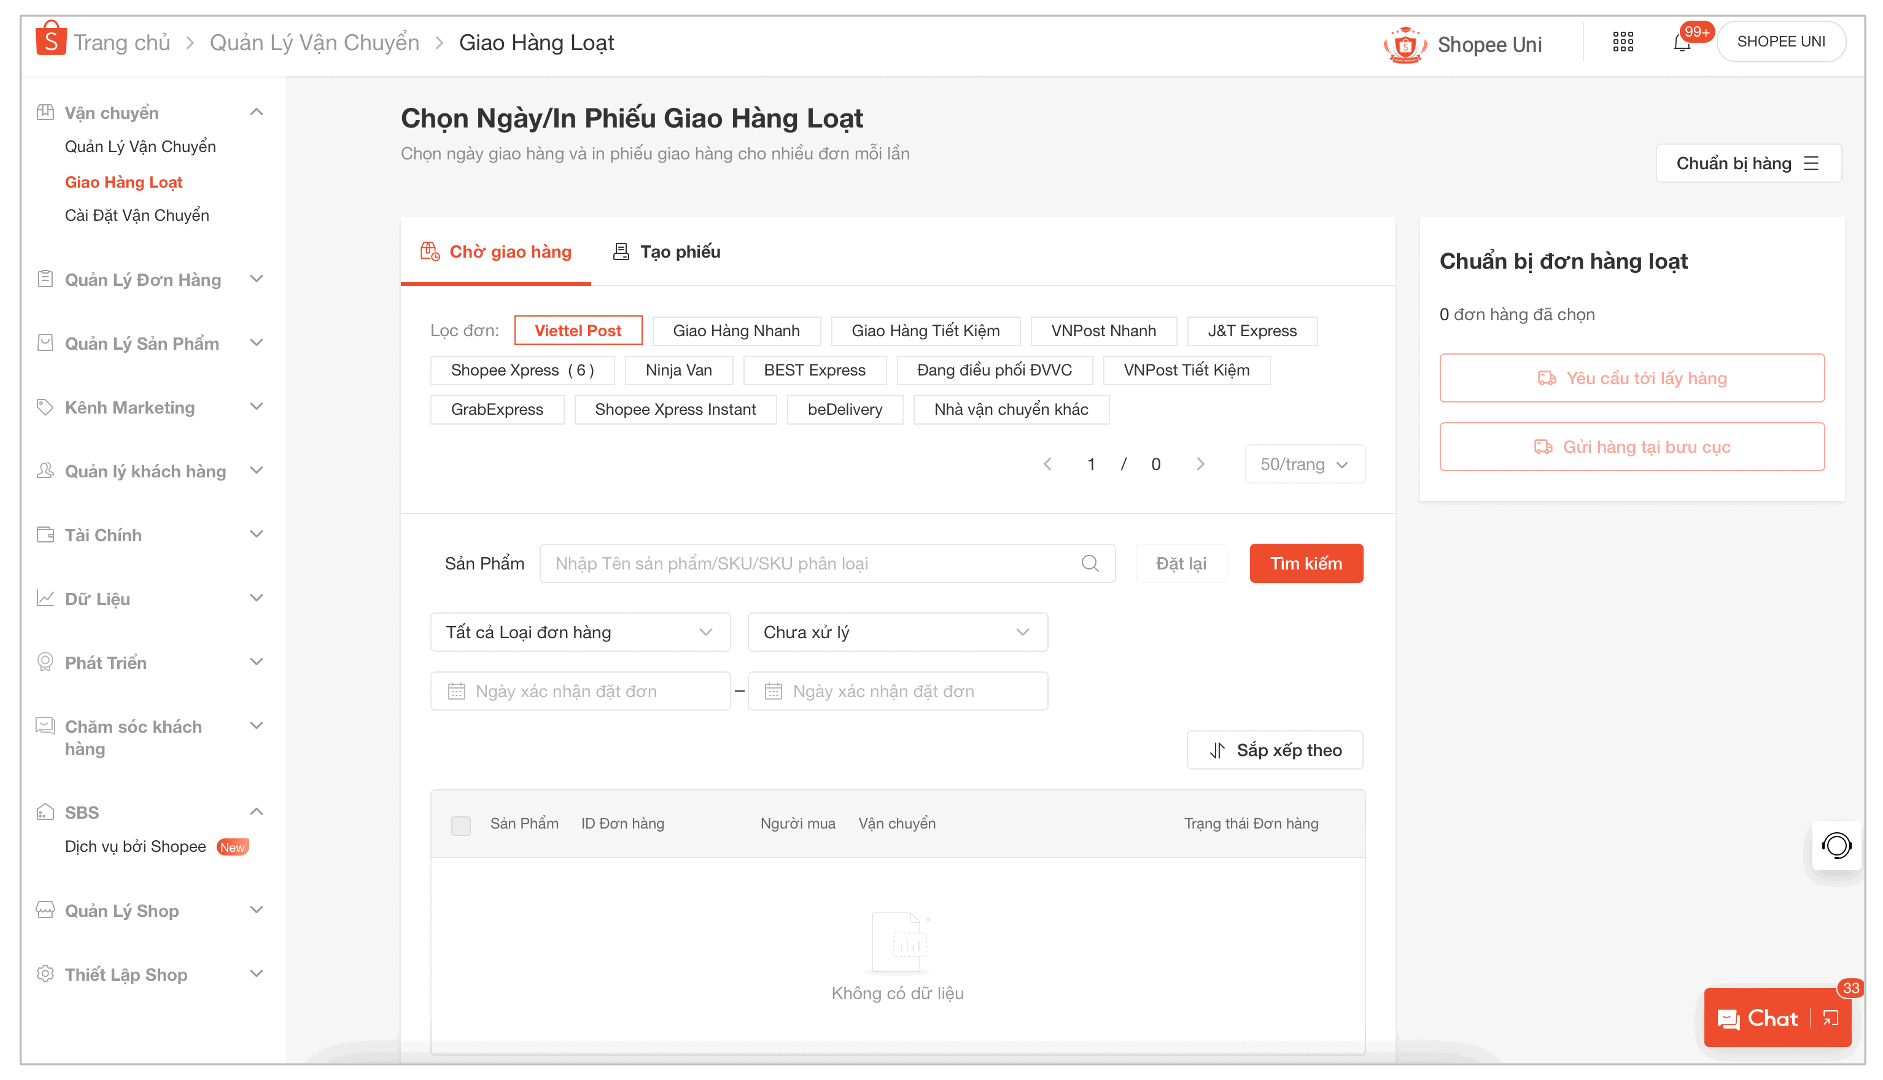Check the select-all checkbox in the order table

click(461, 824)
